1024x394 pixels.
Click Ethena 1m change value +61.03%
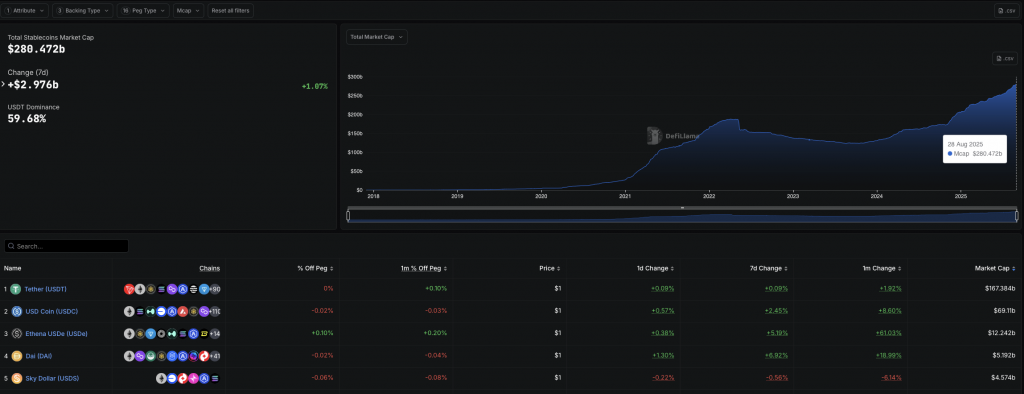click(889, 333)
